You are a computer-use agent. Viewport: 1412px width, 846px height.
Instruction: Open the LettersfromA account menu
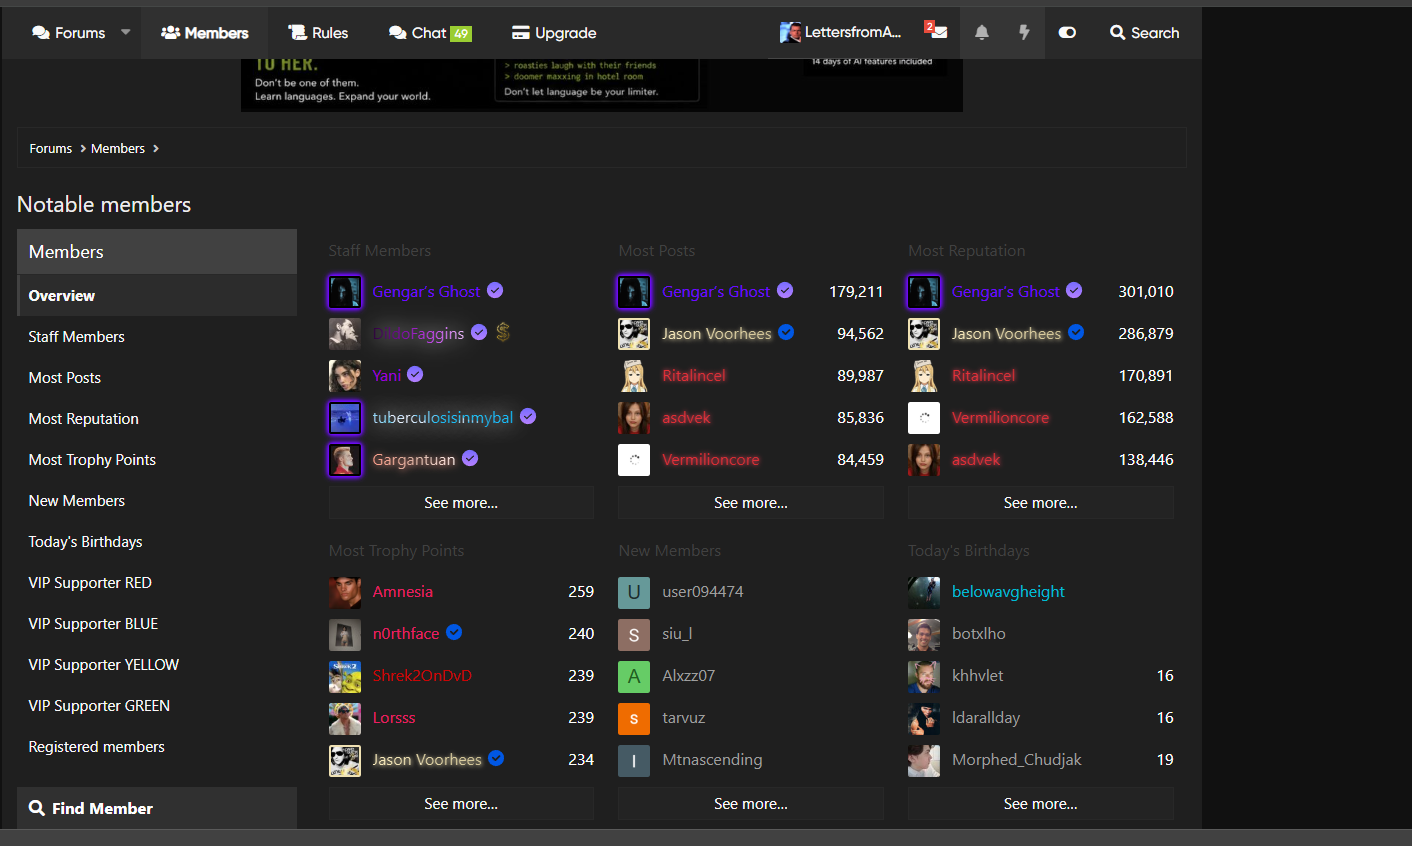click(841, 33)
